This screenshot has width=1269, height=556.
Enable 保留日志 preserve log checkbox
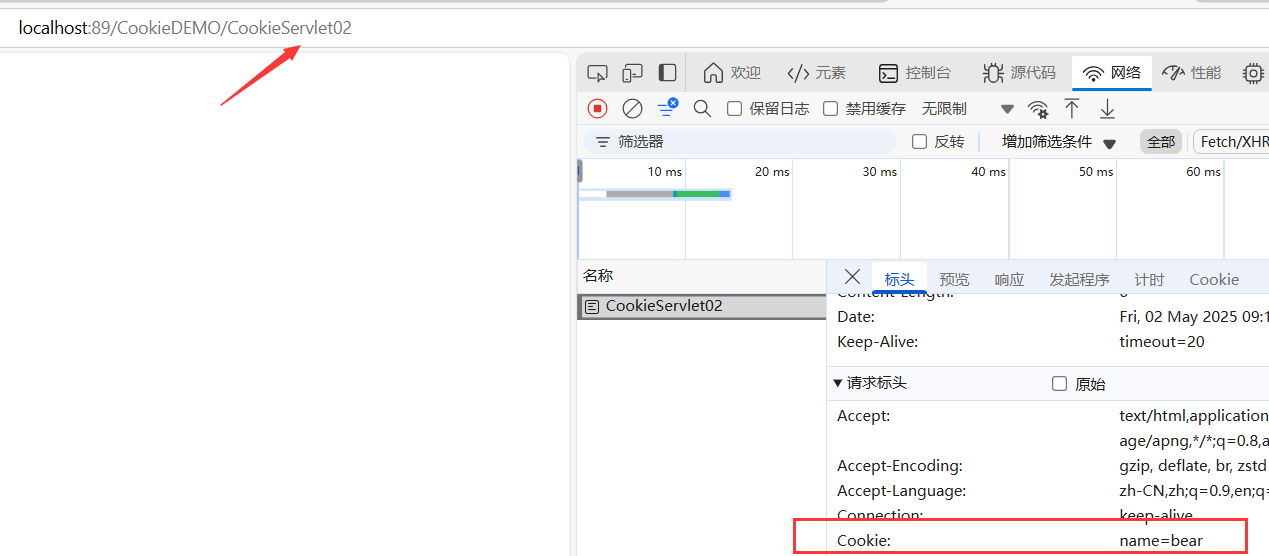[734, 108]
